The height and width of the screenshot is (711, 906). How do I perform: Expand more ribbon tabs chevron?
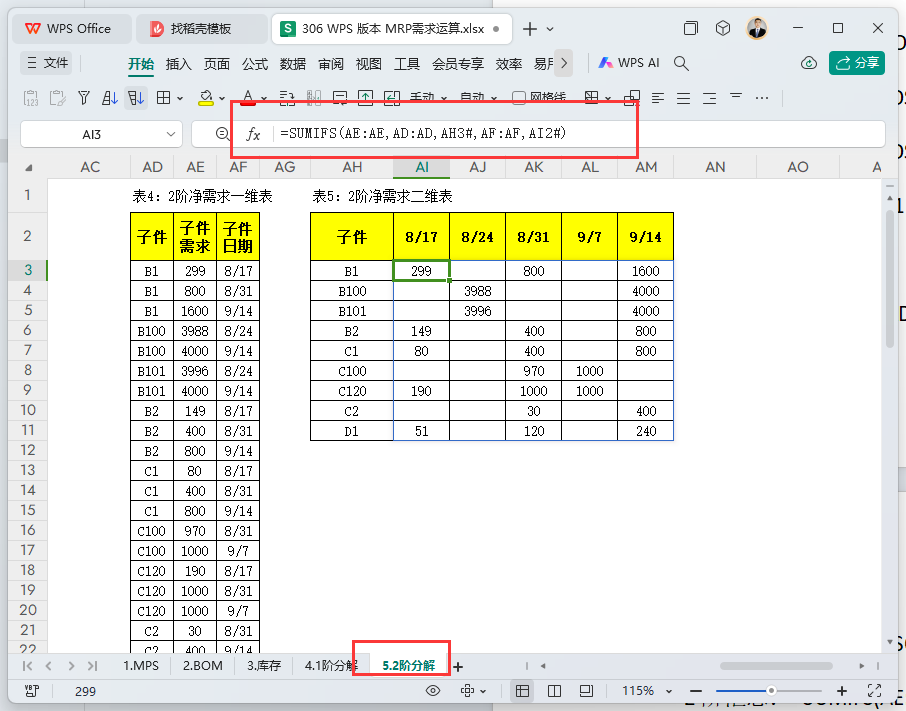pos(564,64)
